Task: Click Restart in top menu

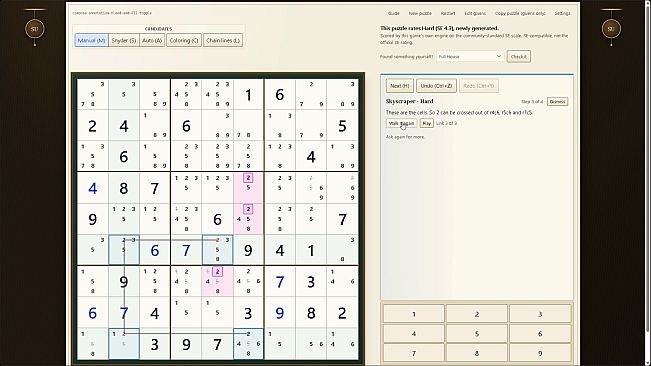Action: [448, 13]
